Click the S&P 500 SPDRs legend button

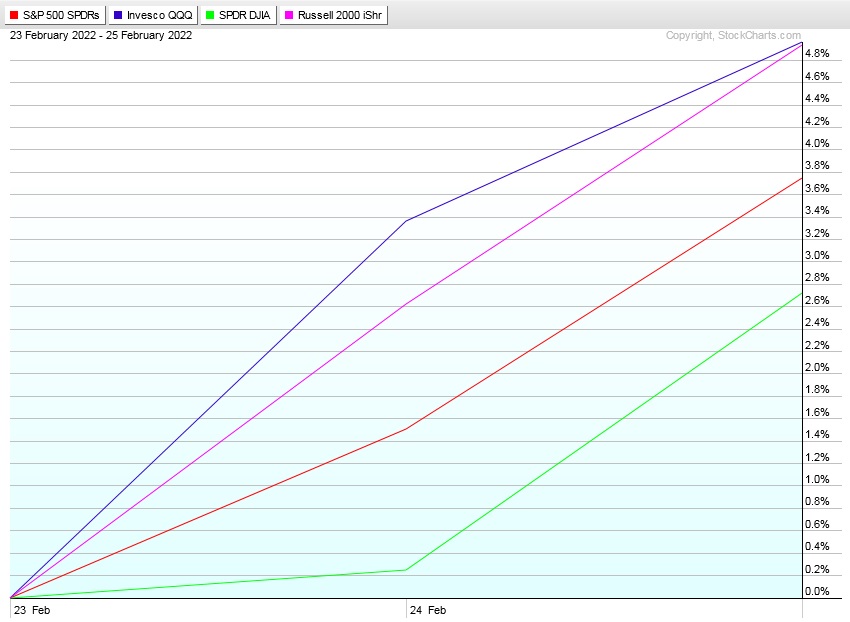click(x=55, y=15)
